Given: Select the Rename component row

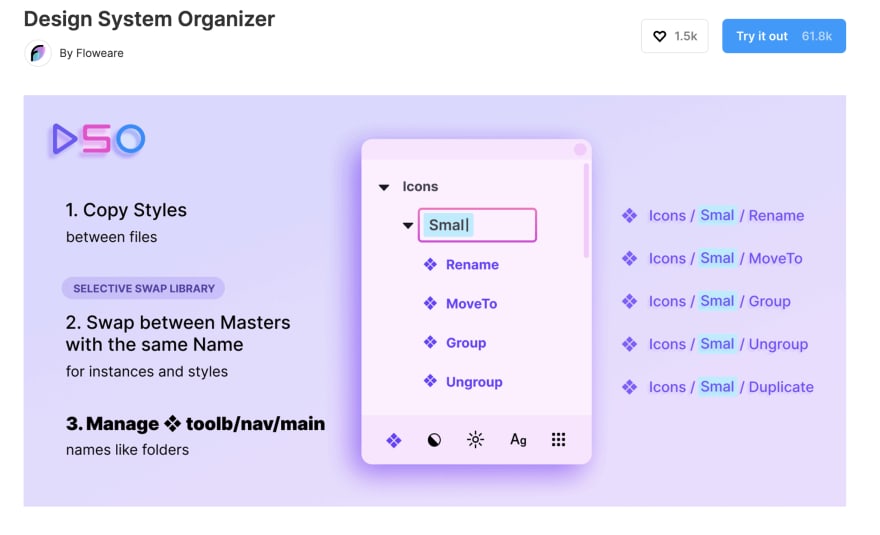Looking at the screenshot, I should pos(461,264).
